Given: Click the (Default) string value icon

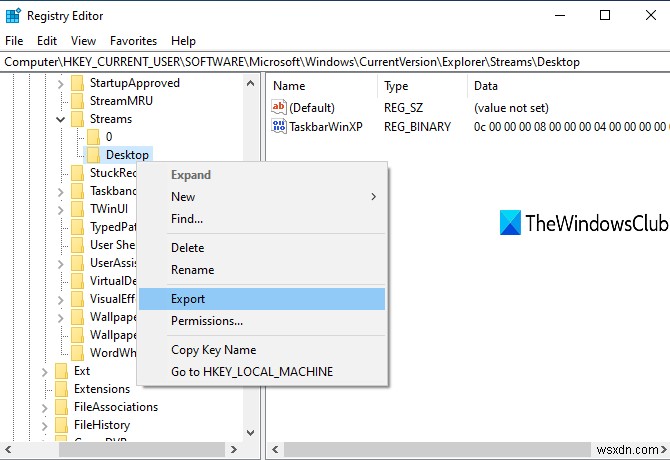Looking at the screenshot, I should (279, 107).
